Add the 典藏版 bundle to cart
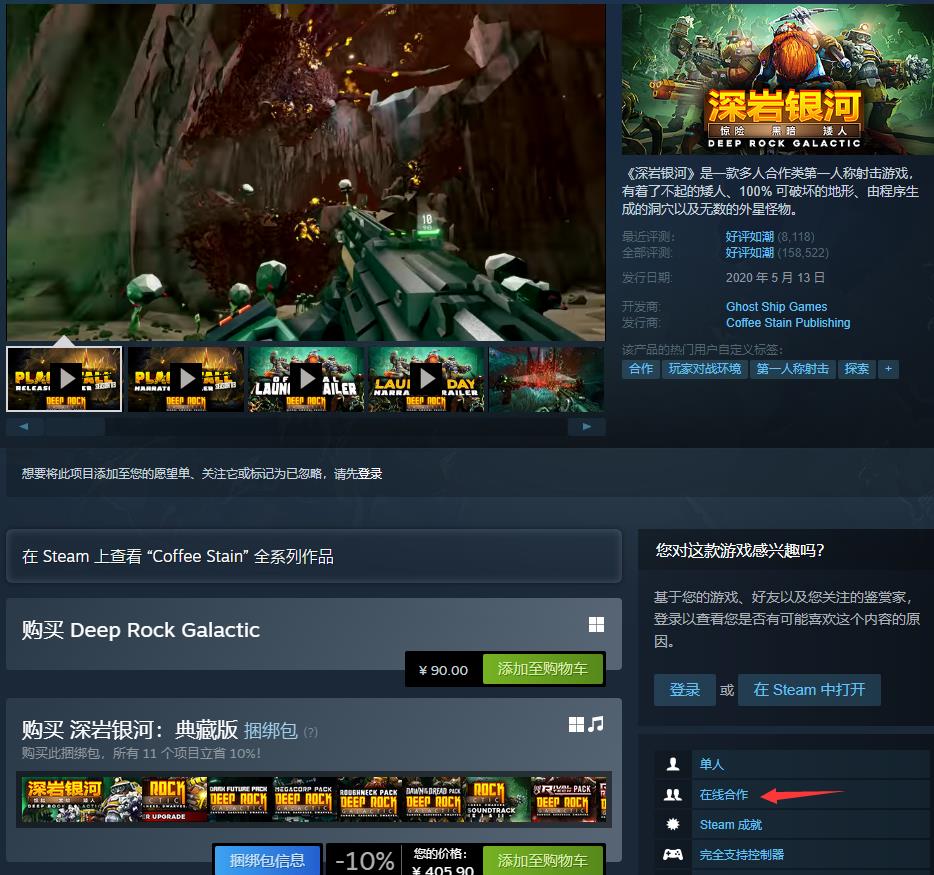Viewport: 934px width, 875px height. [543, 860]
